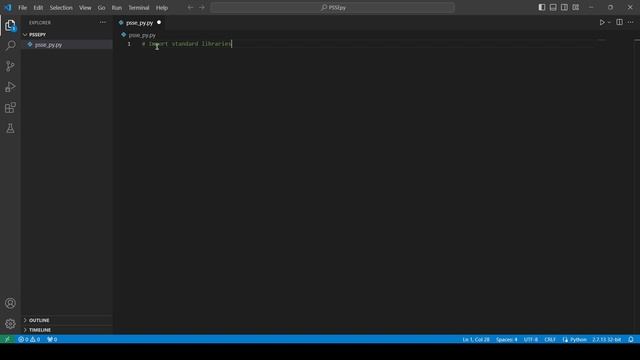Screen dimensions: 640x360
Task: Open the View menu
Action: [x=85, y=8]
